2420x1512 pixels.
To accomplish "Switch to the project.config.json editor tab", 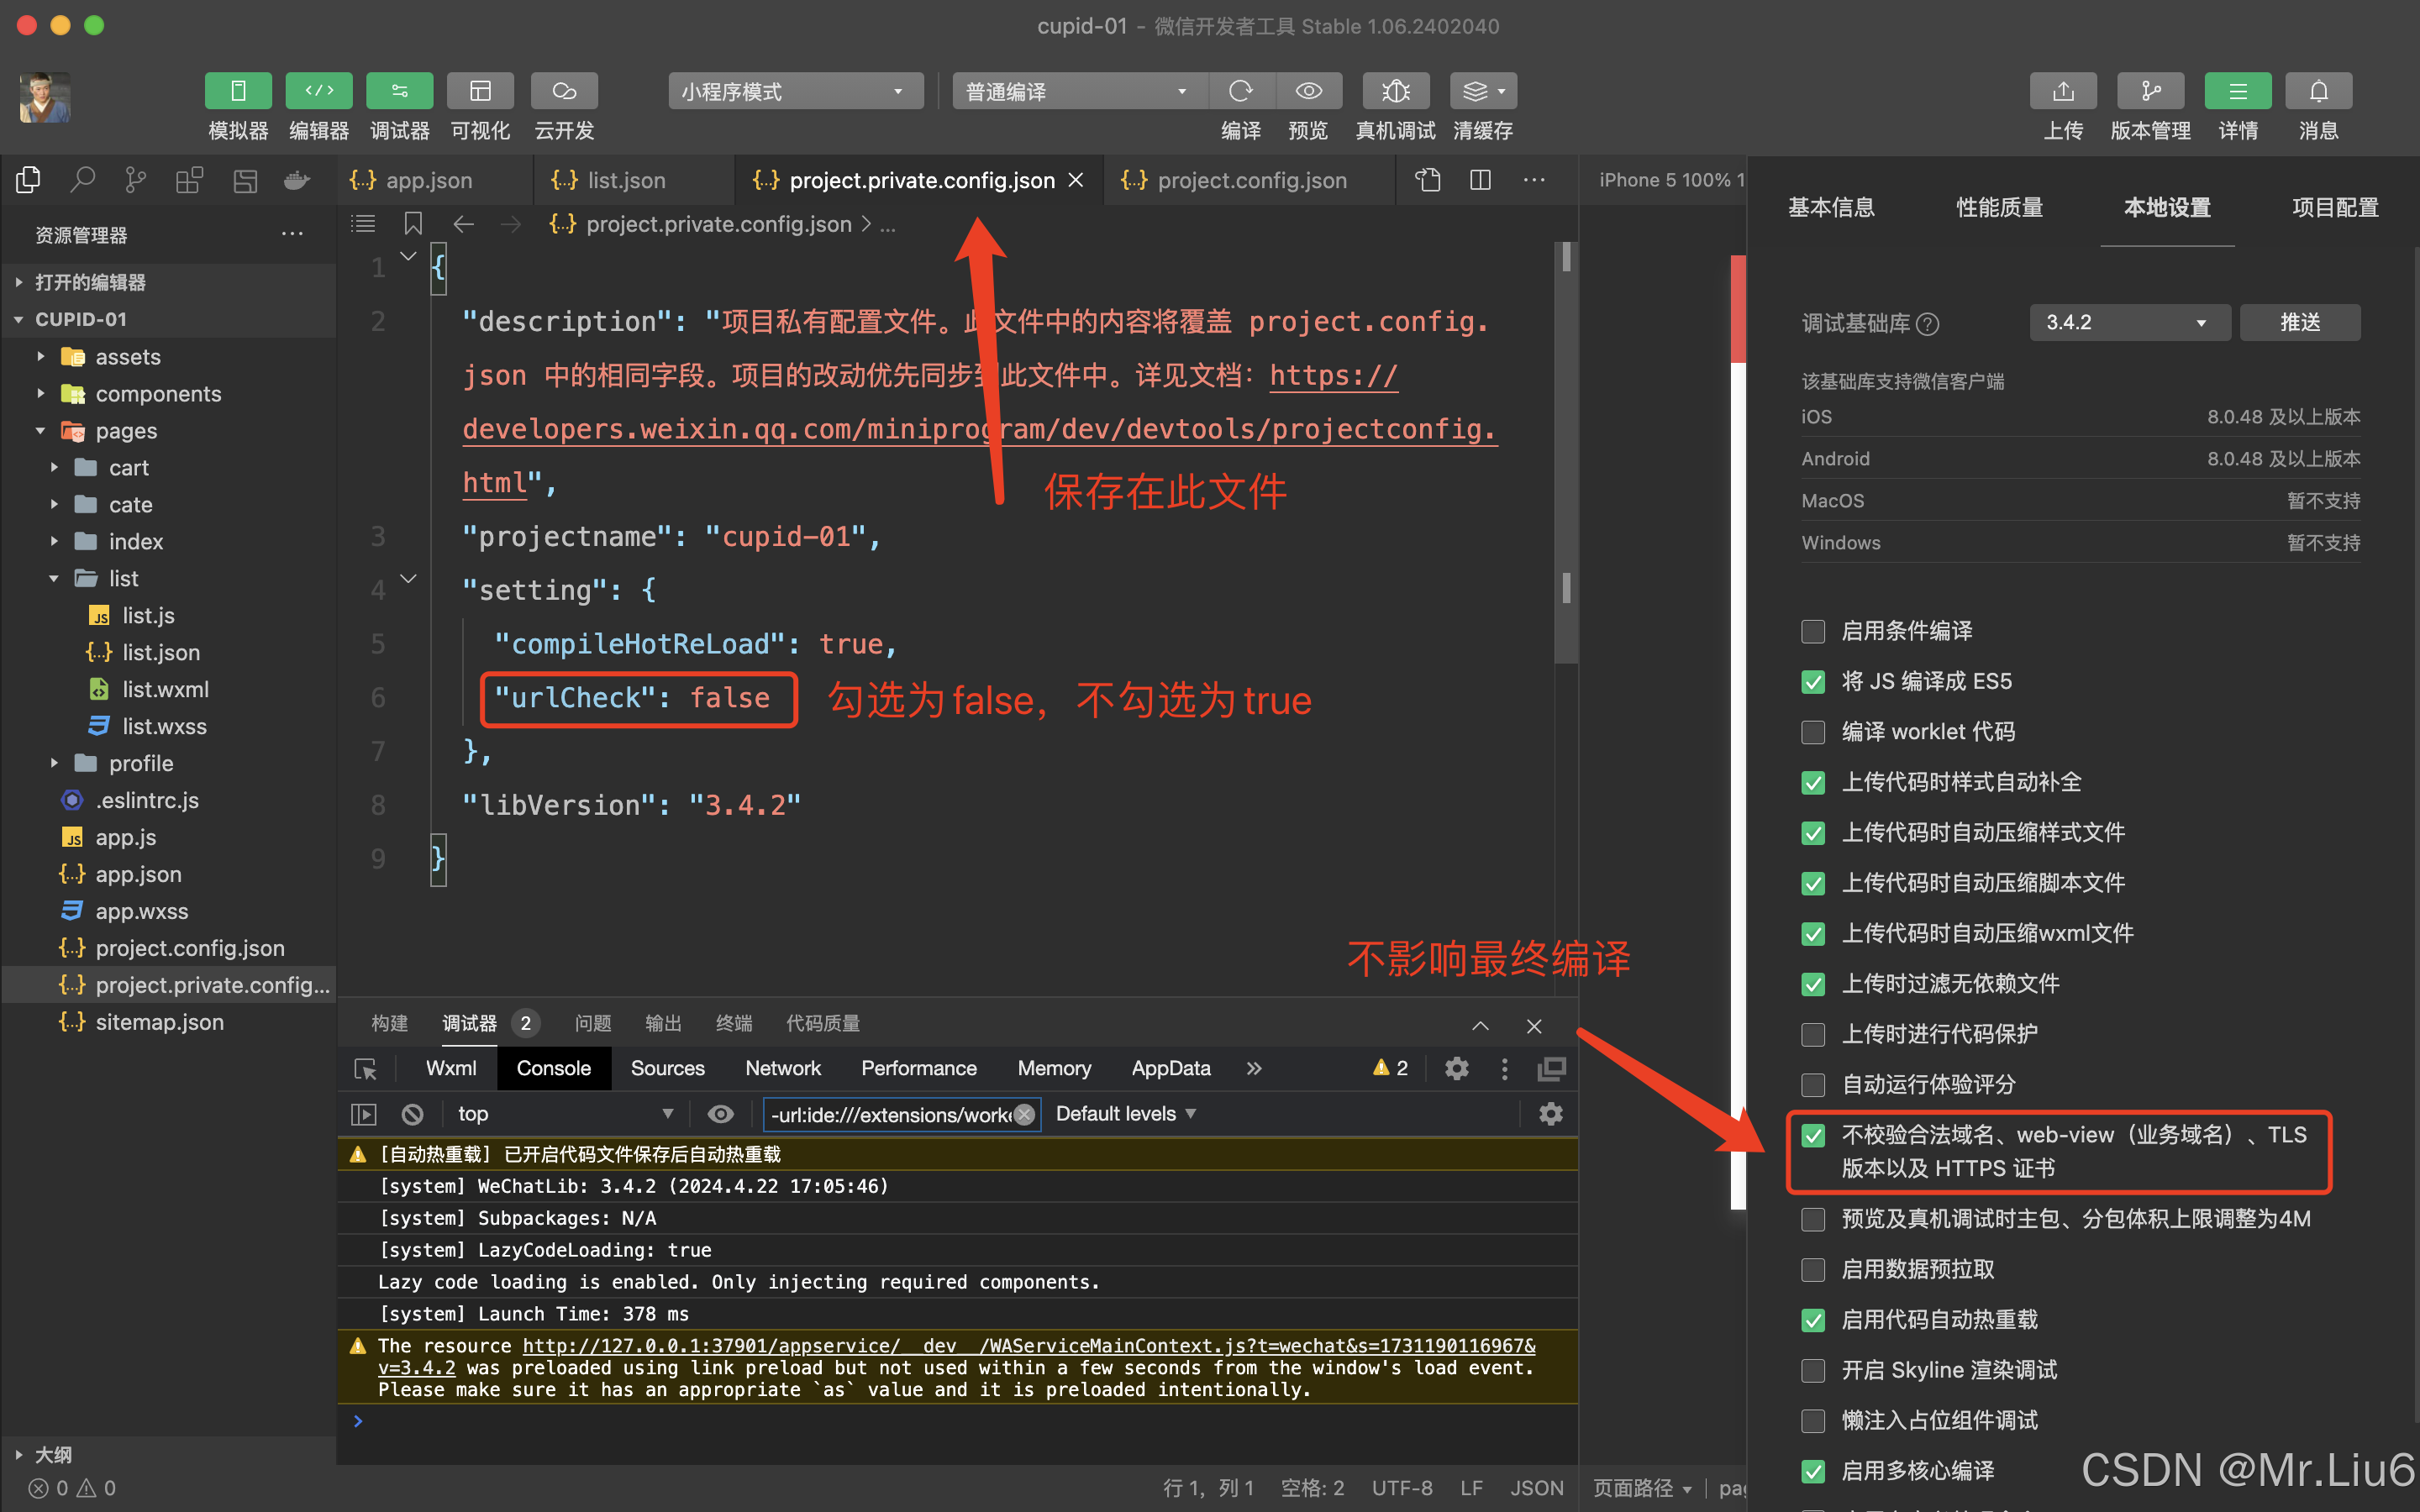I will (1250, 180).
